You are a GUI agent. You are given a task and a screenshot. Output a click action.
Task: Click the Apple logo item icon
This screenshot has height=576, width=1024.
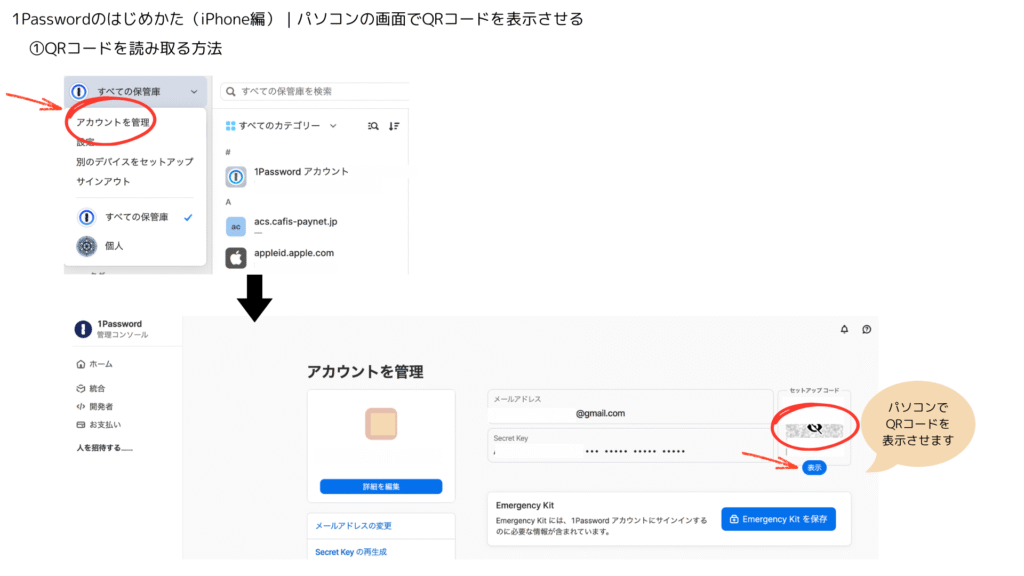click(236, 257)
